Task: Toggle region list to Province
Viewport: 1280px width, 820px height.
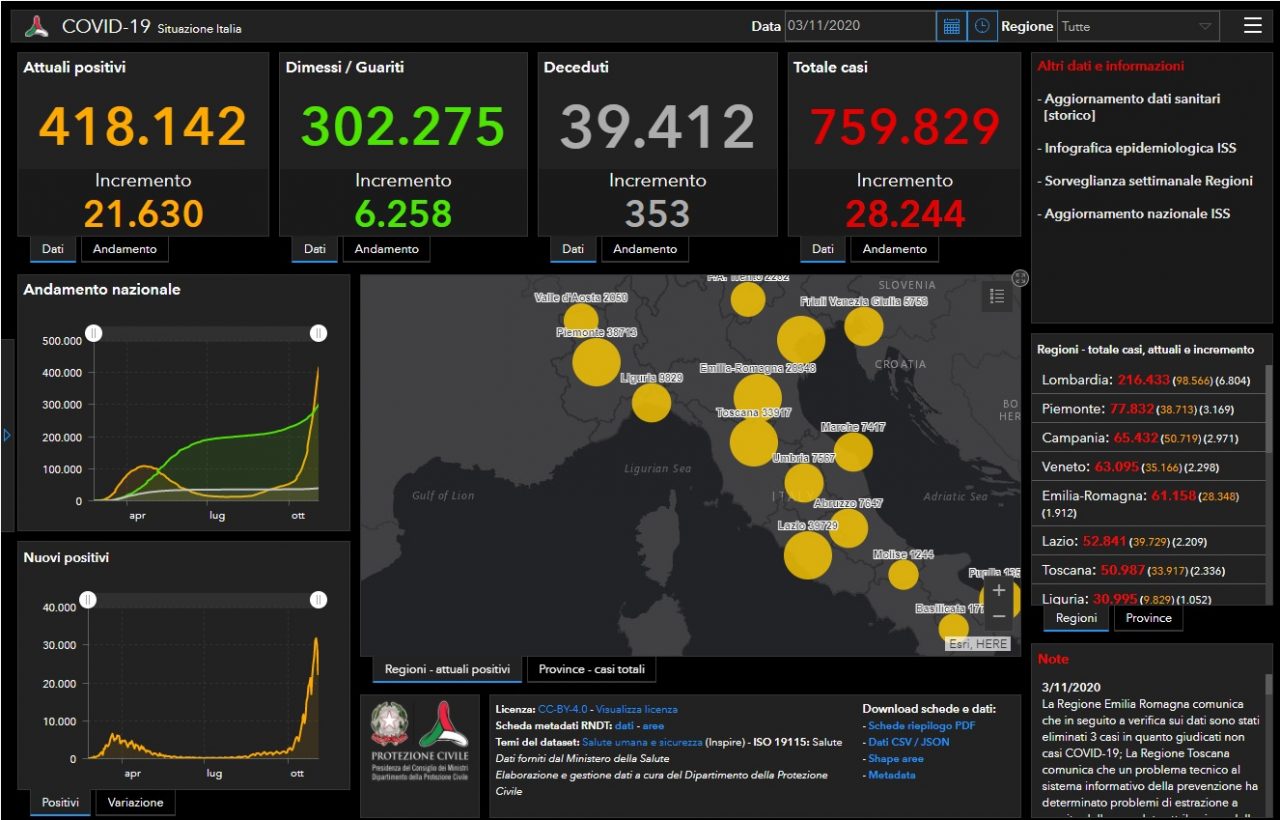Action: (1148, 618)
